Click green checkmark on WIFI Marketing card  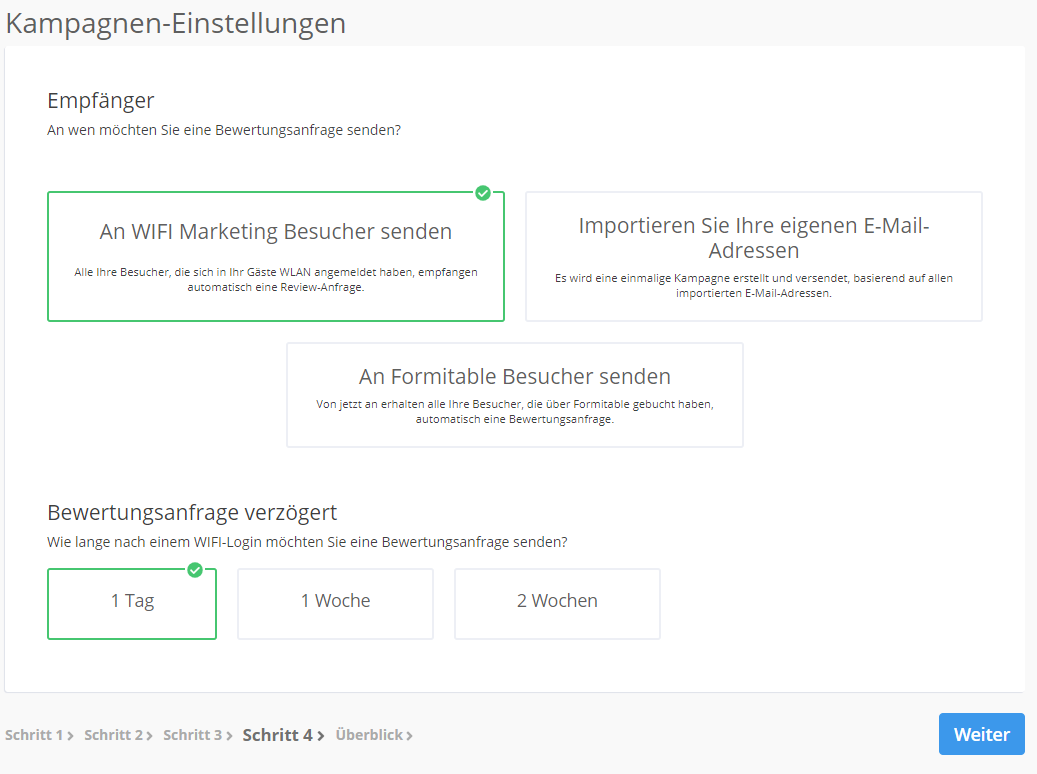pos(483,193)
